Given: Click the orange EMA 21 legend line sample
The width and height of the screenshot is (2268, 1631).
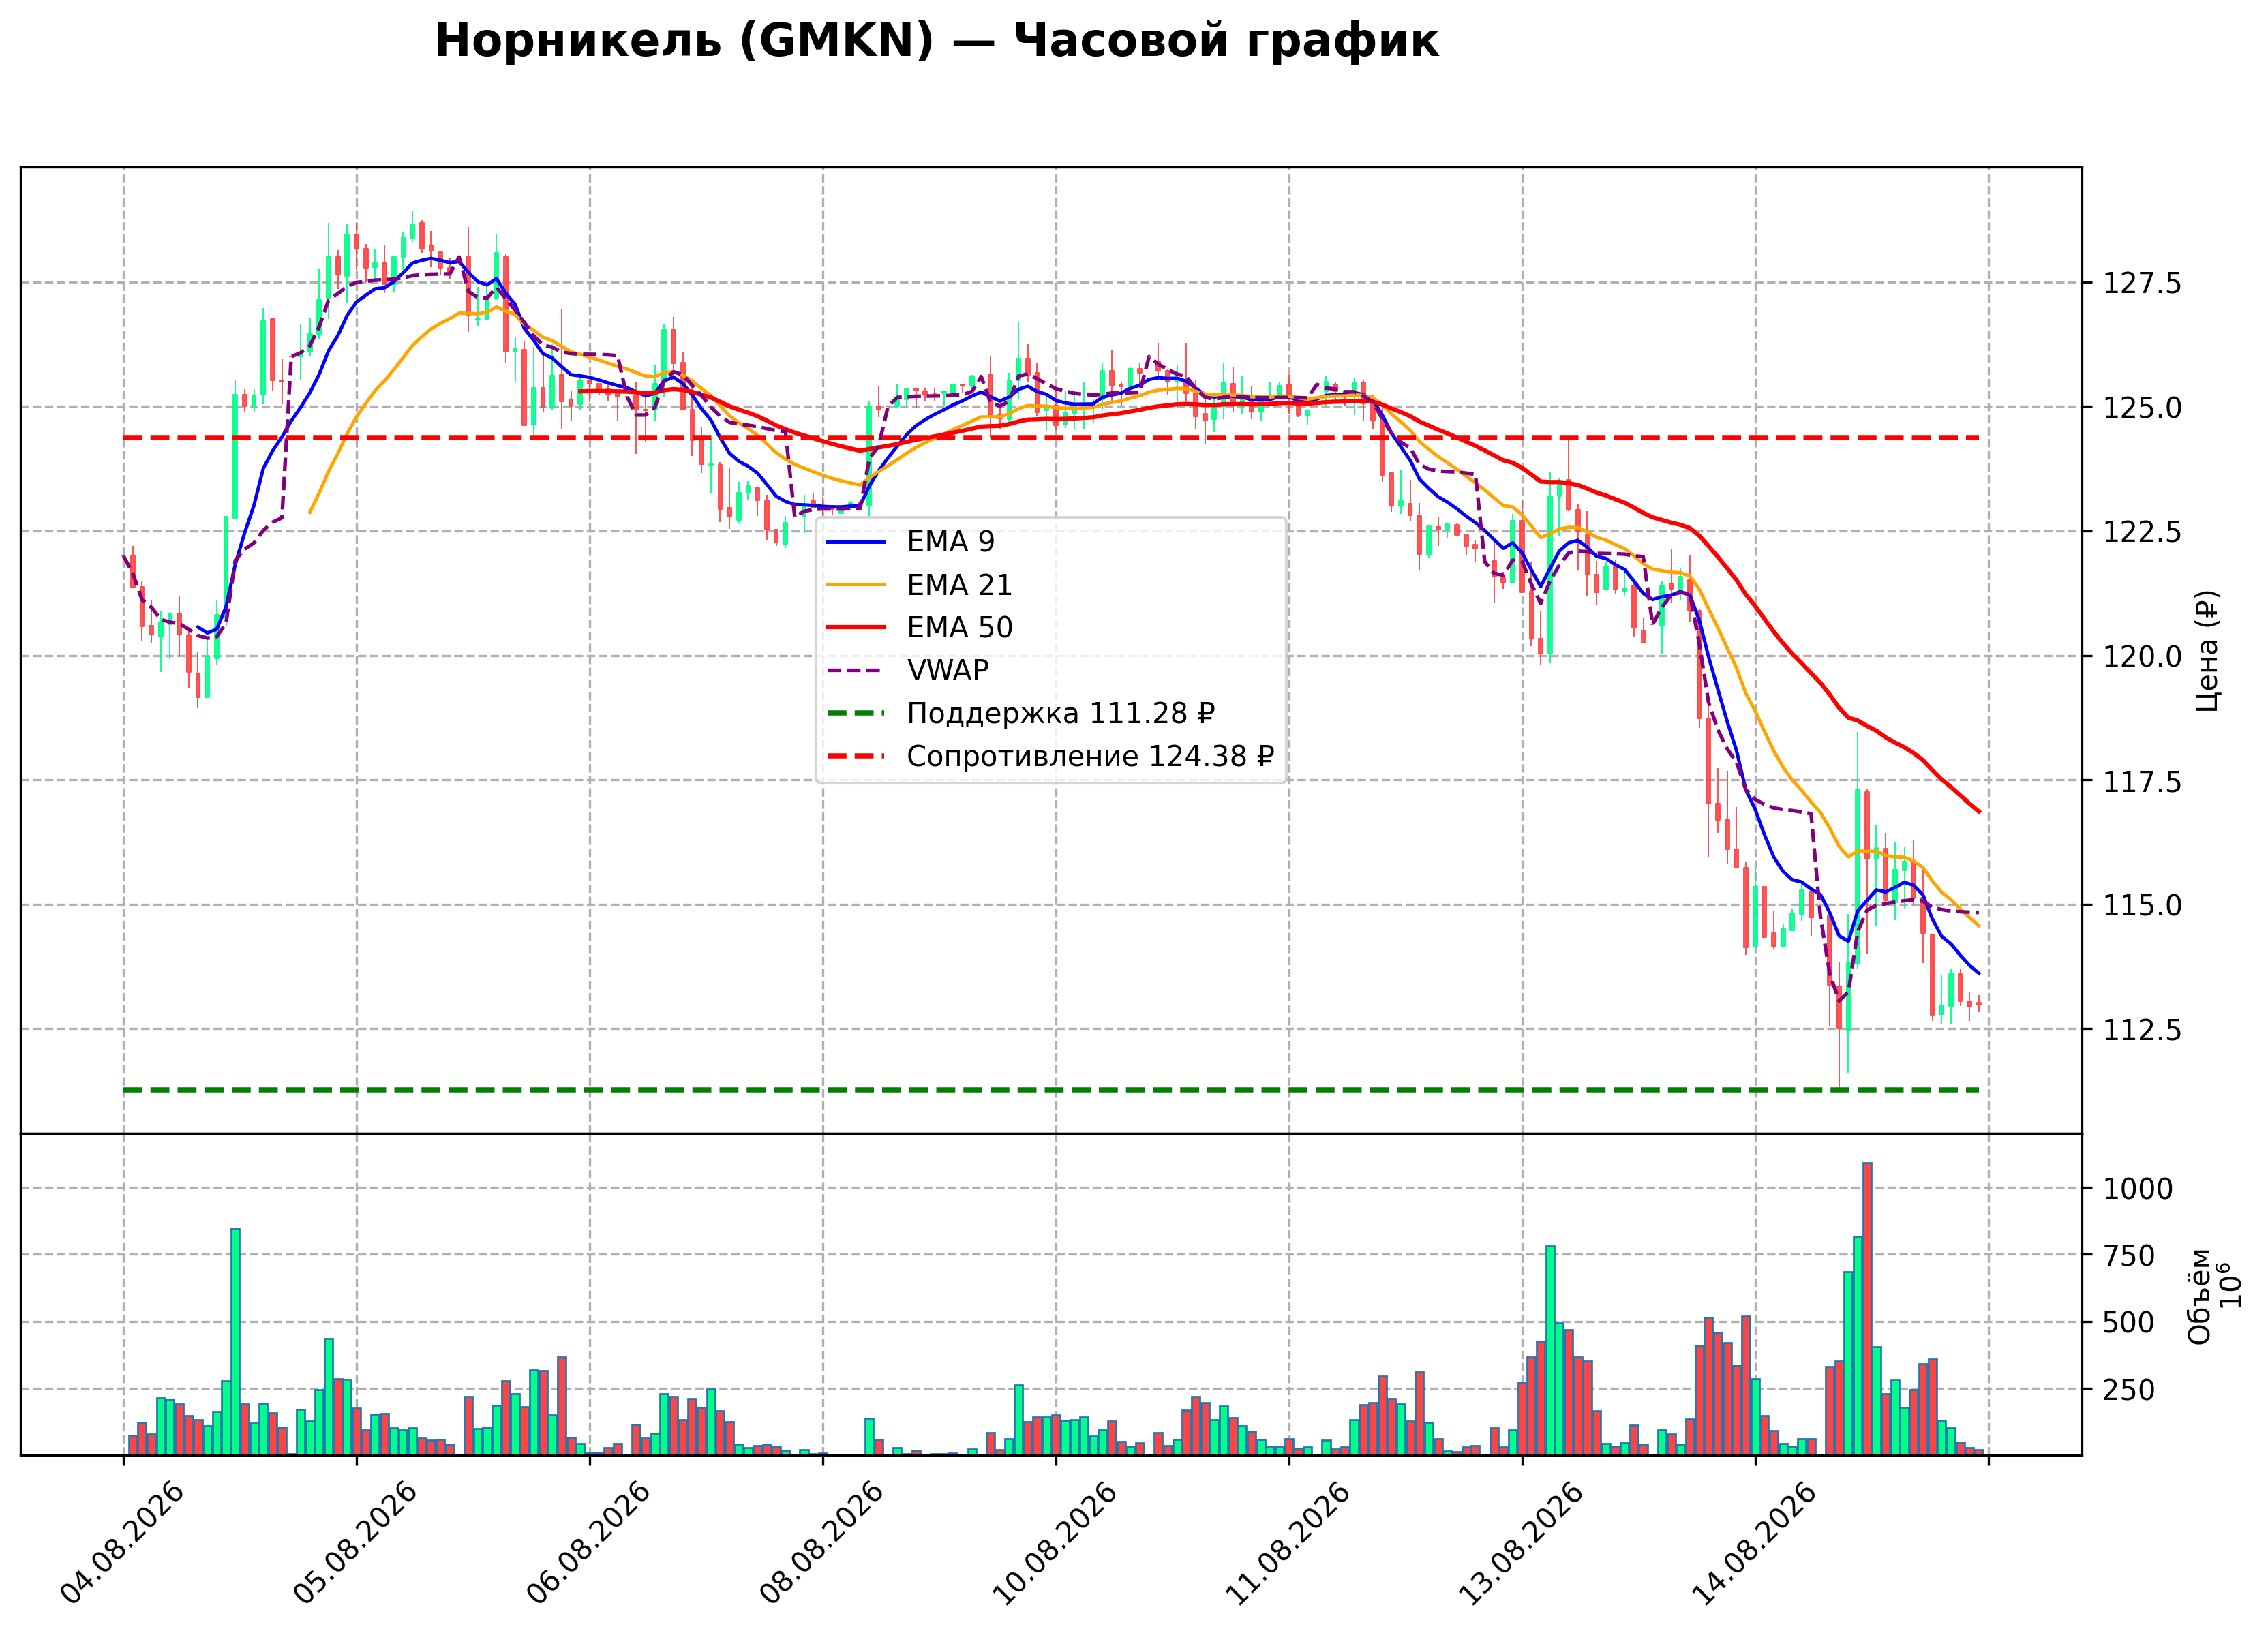Looking at the screenshot, I should pyautogui.click(x=857, y=585).
